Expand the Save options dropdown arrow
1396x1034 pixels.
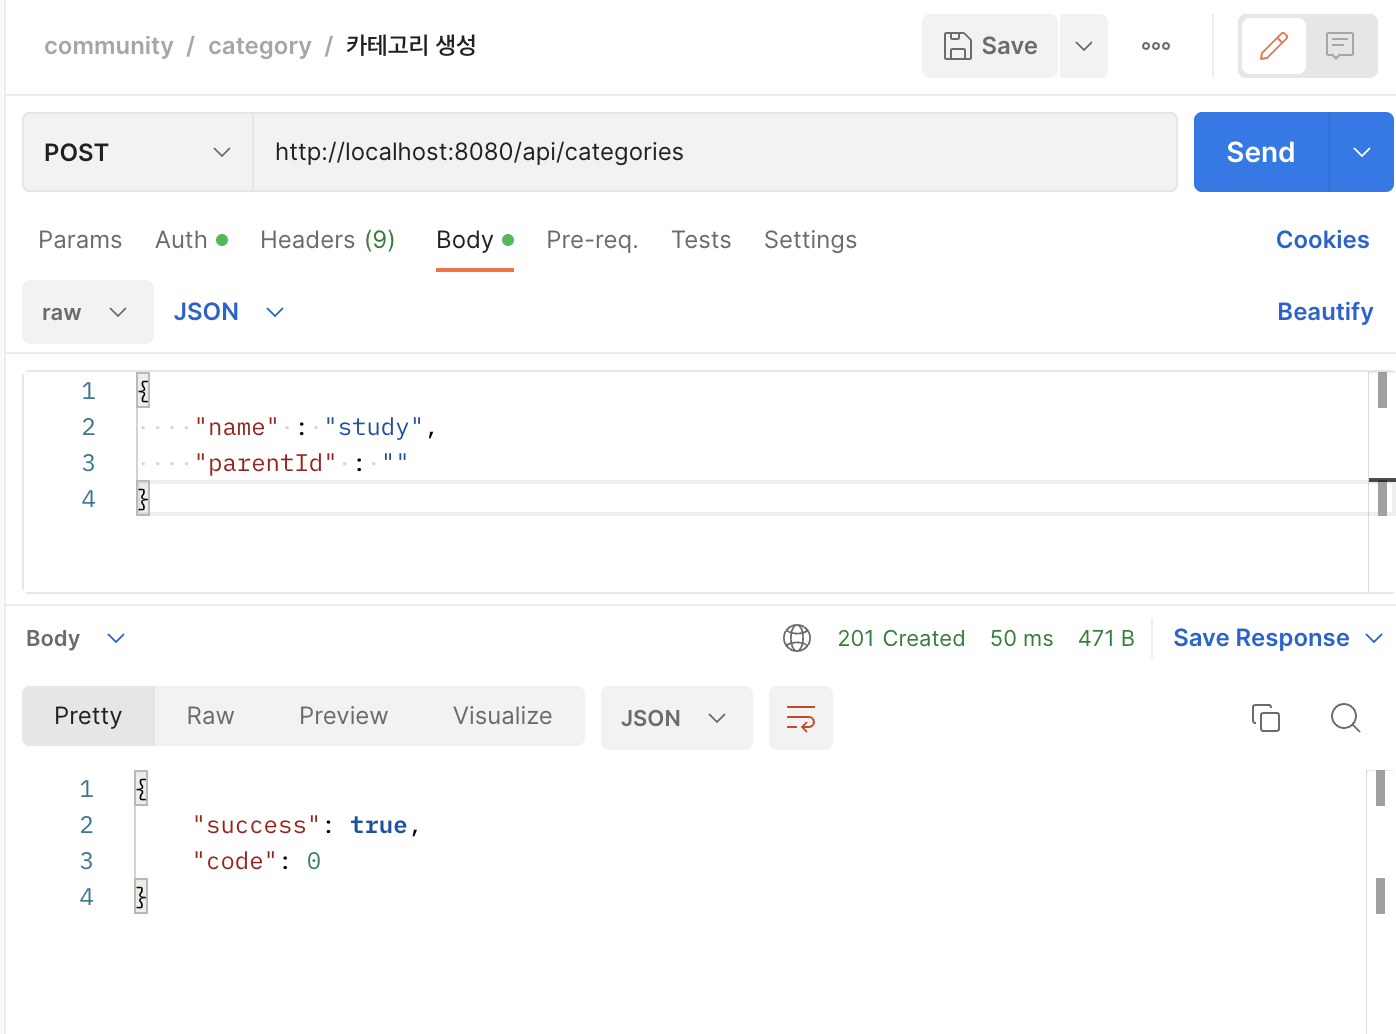(1084, 46)
